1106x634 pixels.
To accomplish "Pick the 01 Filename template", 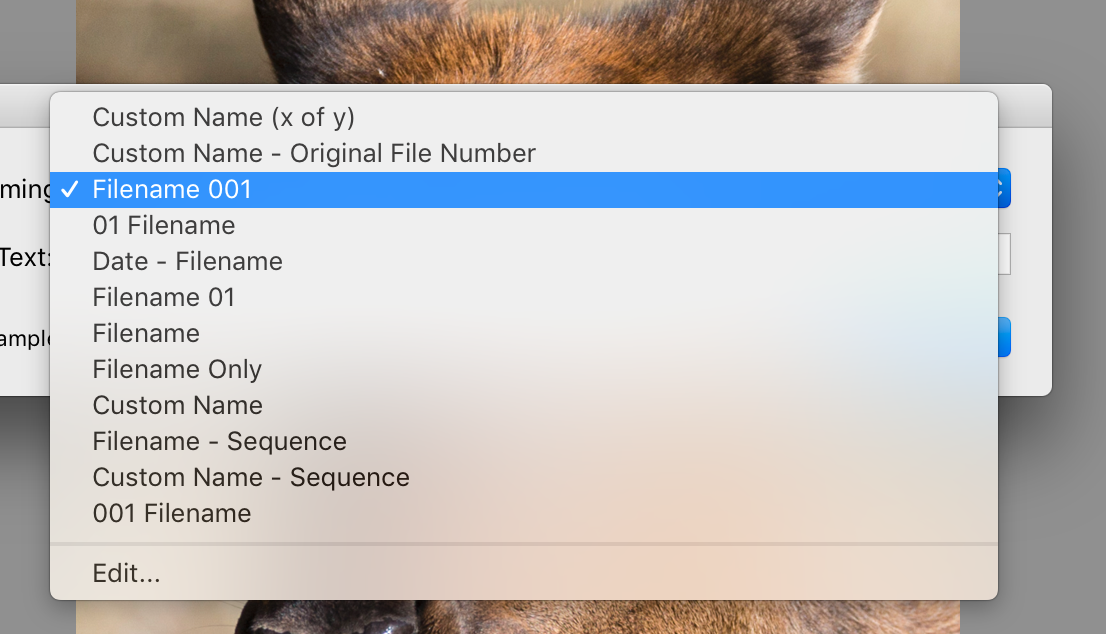I will (x=164, y=225).
